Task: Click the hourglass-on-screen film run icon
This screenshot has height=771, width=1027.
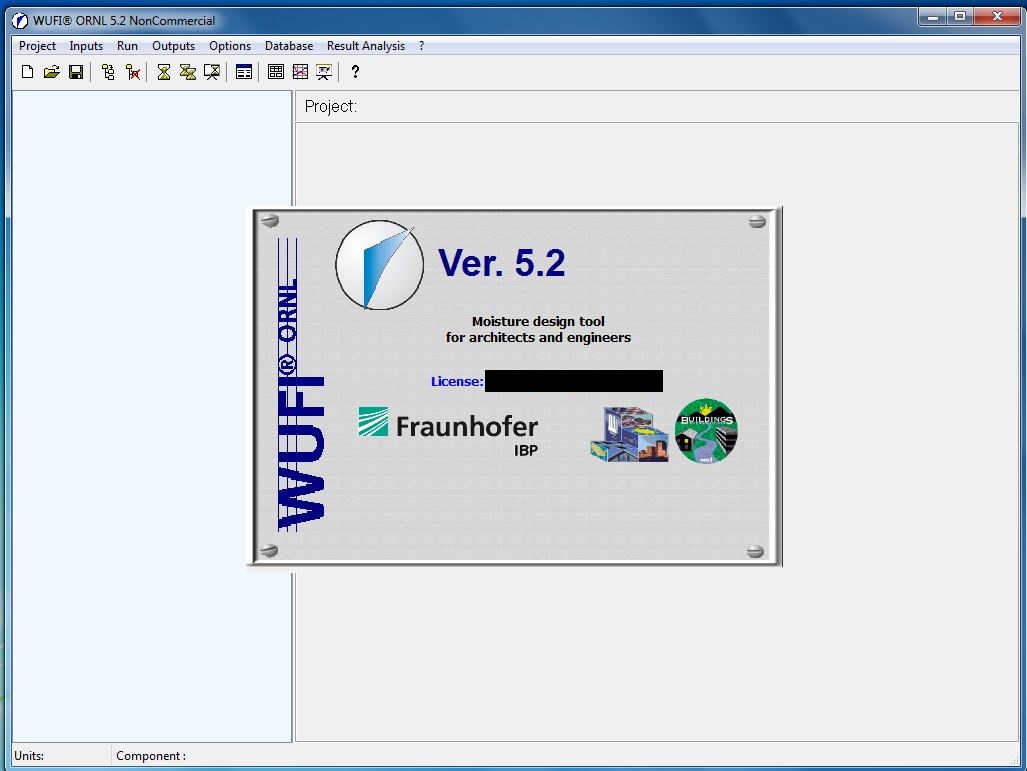Action: click(x=212, y=72)
